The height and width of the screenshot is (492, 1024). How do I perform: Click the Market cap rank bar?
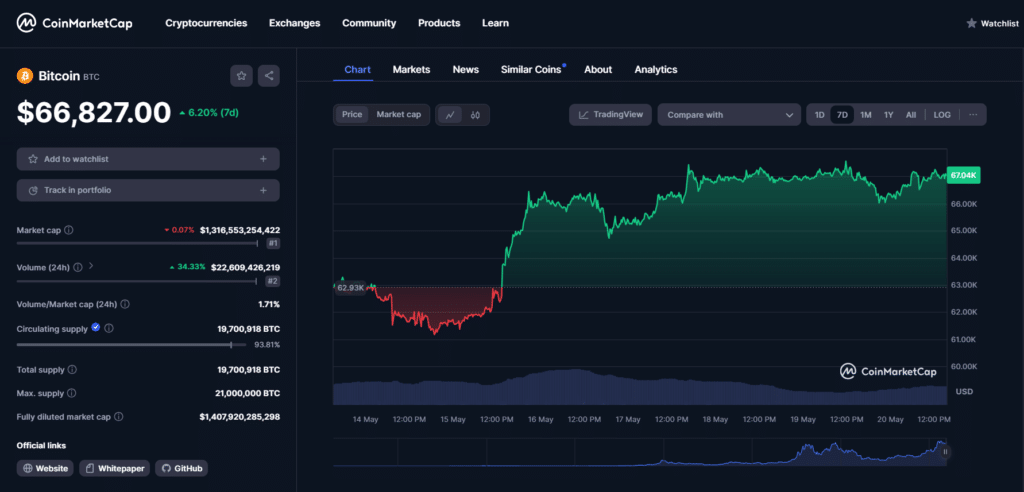point(138,243)
